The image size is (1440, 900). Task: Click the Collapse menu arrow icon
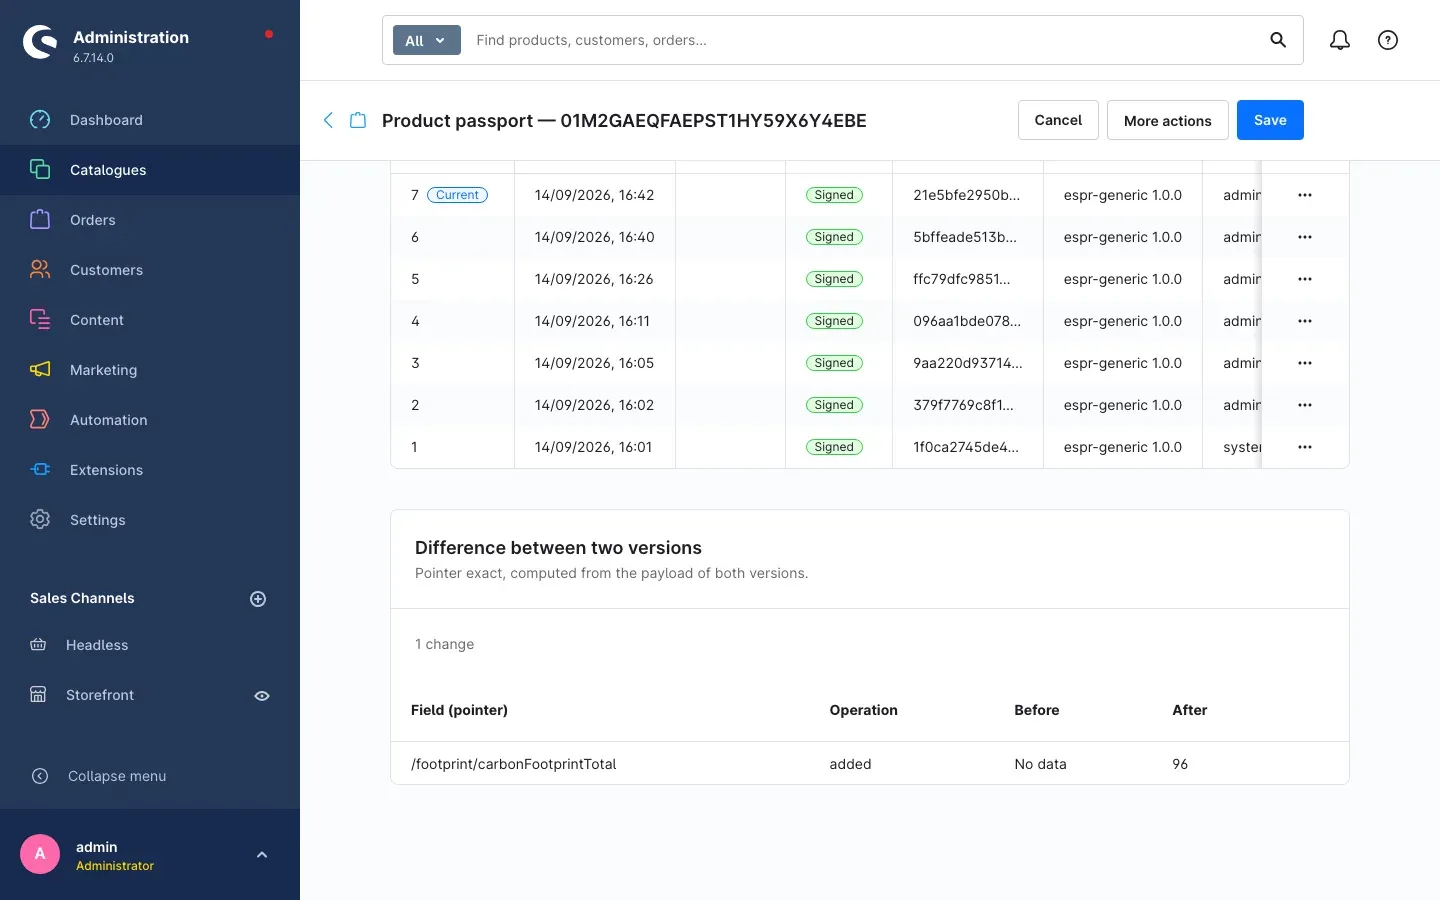[40, 776]
